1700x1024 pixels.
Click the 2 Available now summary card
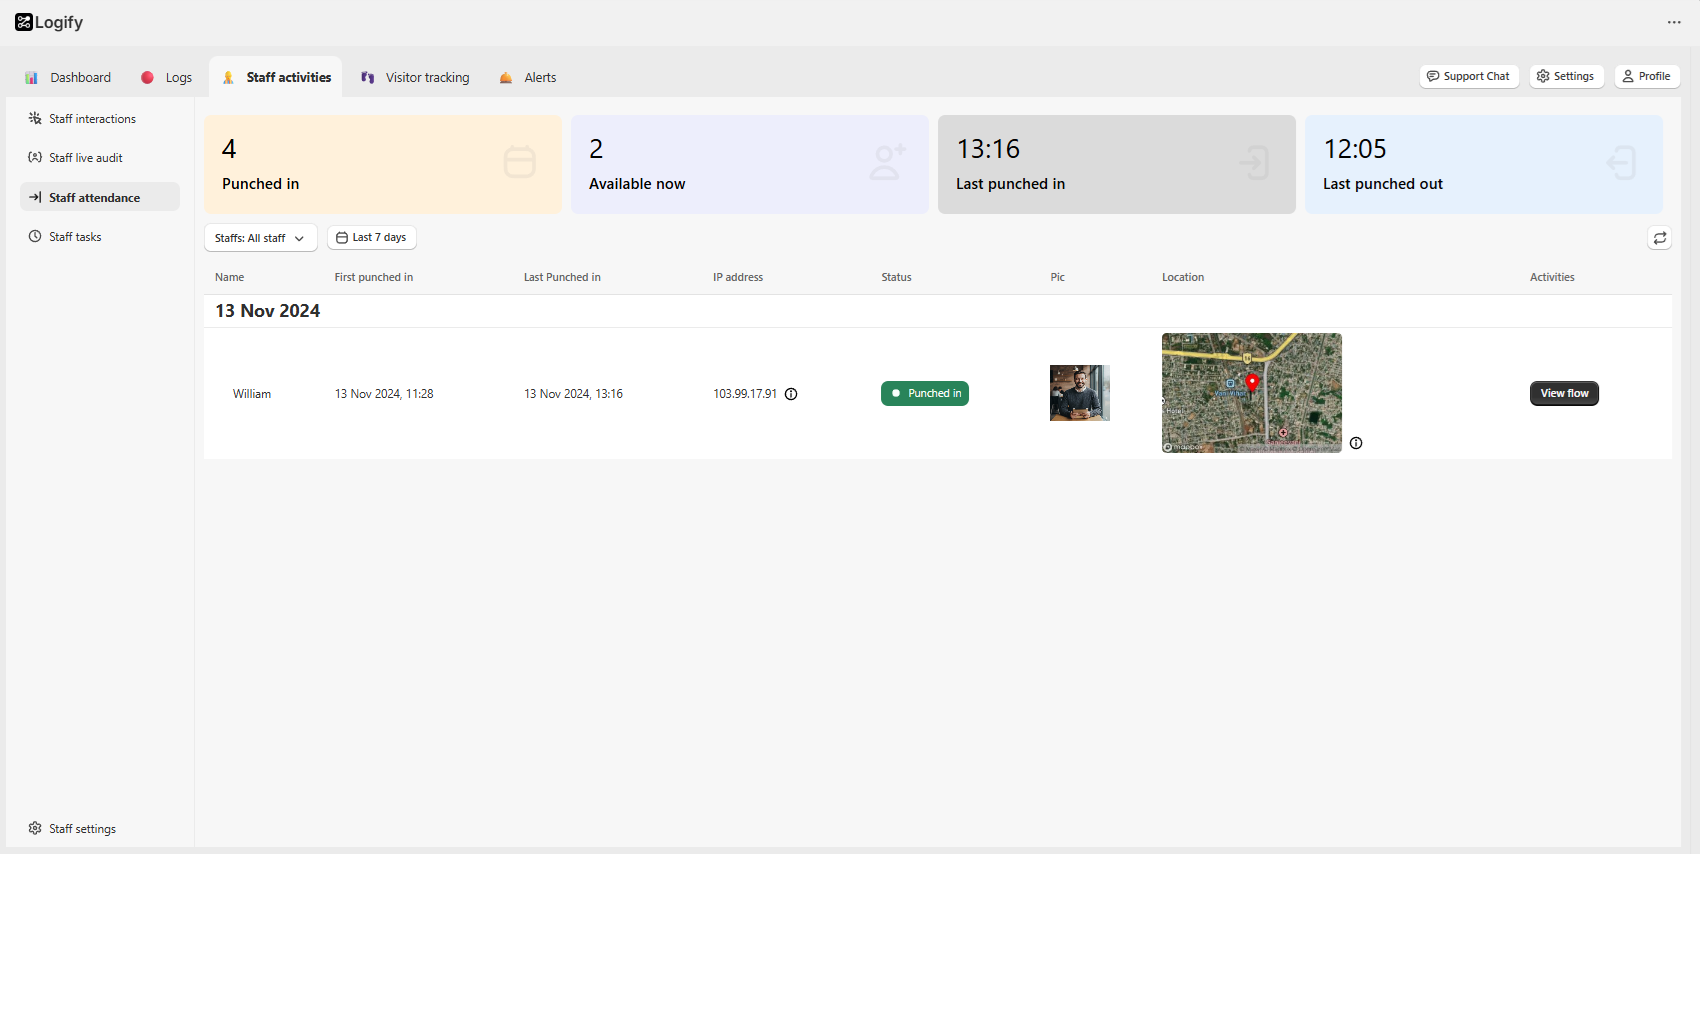coord(750,164)
